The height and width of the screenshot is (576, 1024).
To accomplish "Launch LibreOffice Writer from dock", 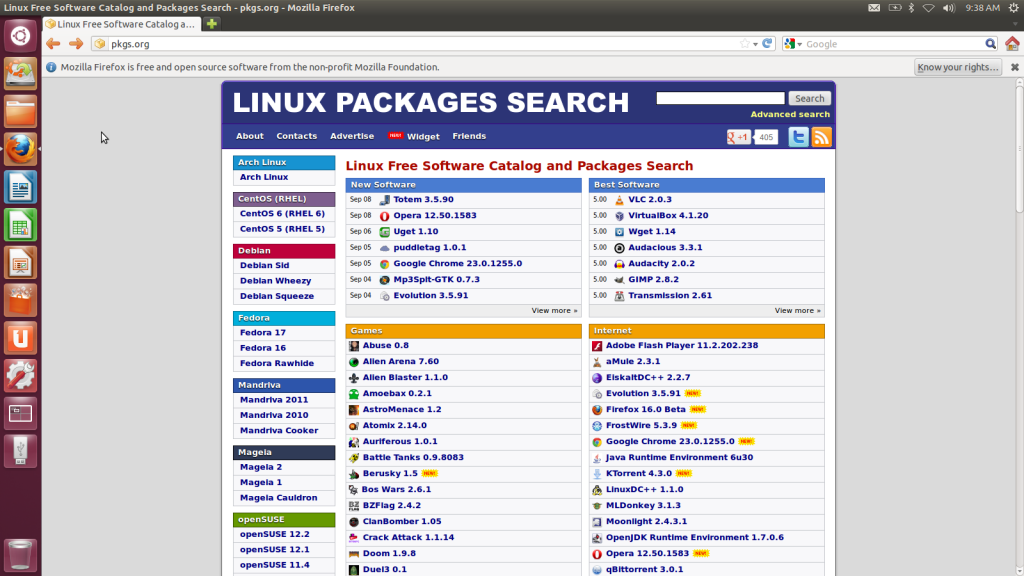I will coord(20,187).
